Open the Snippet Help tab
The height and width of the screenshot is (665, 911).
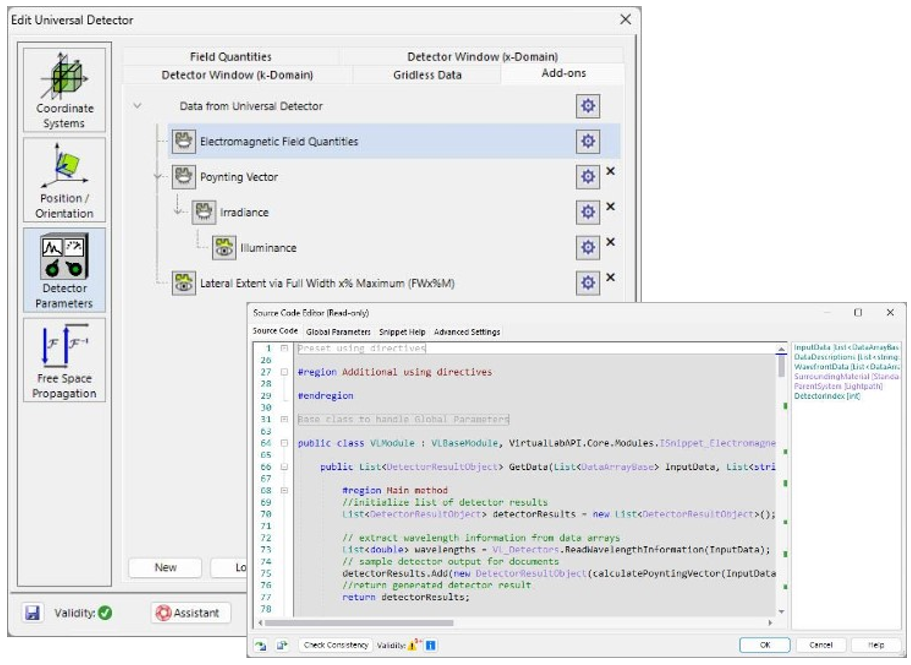click(x=402, y=332)
